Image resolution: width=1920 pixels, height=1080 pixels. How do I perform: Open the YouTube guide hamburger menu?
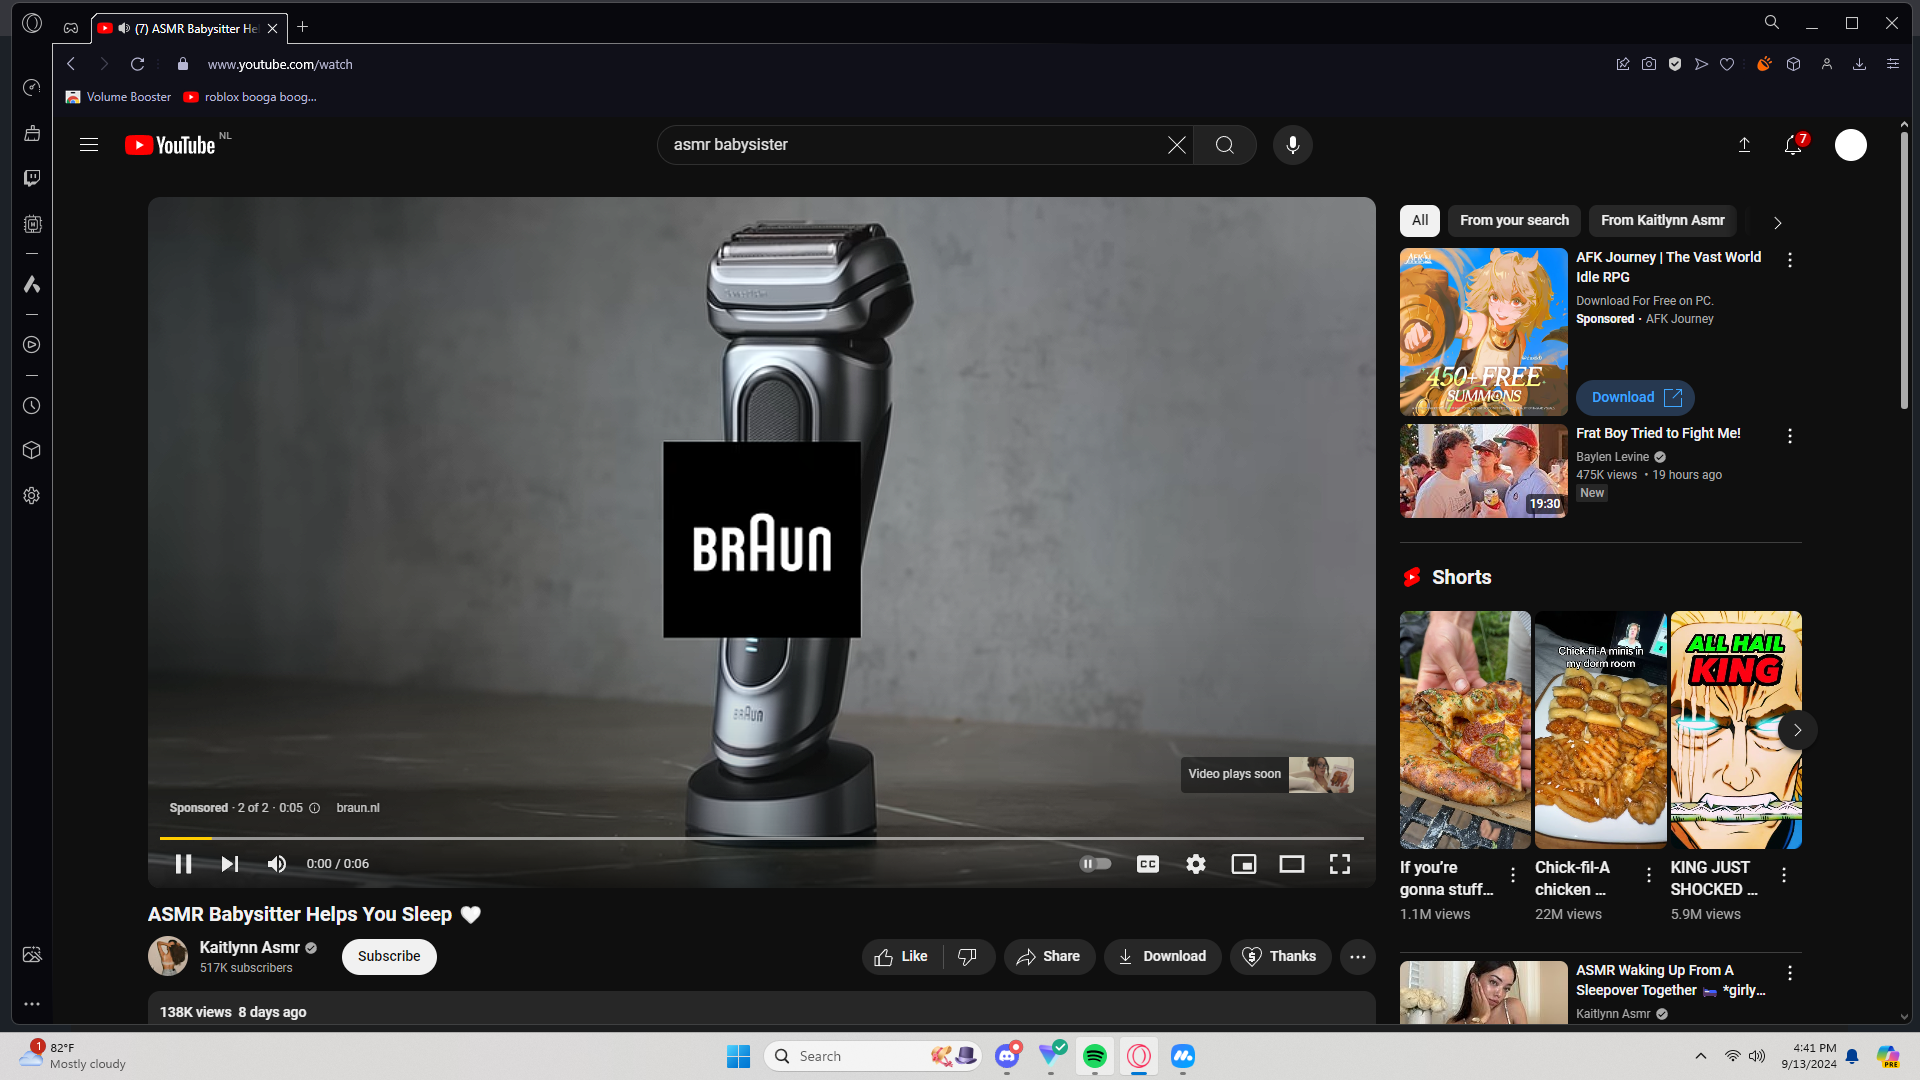(x=89, y=145)
